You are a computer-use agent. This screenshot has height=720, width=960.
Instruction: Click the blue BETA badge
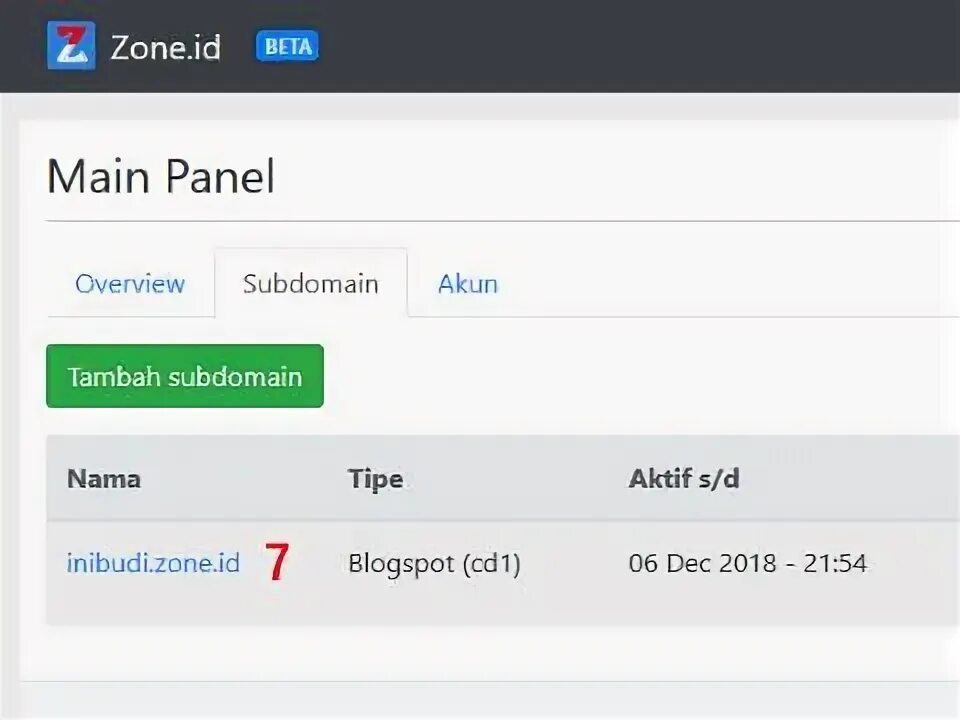coord(287,46)
